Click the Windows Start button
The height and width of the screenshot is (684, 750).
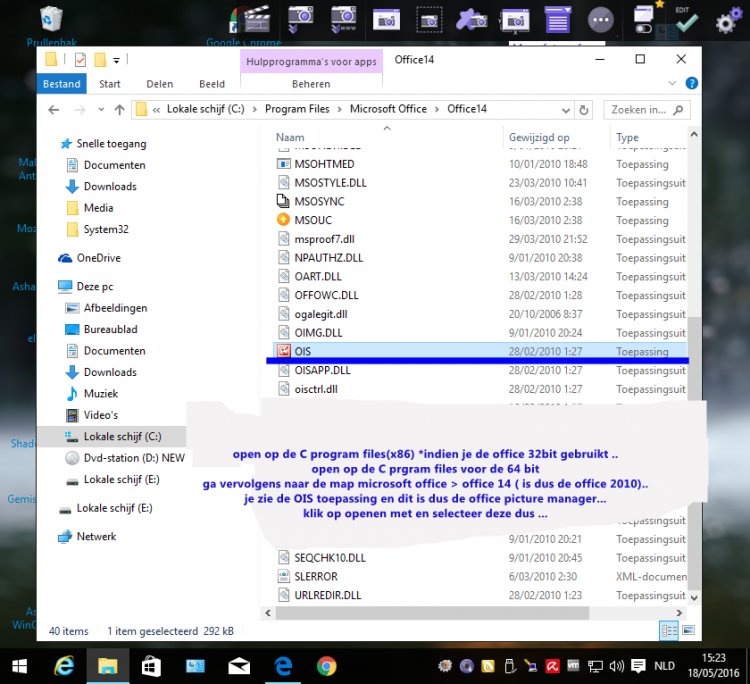click(x=19, y=665)
